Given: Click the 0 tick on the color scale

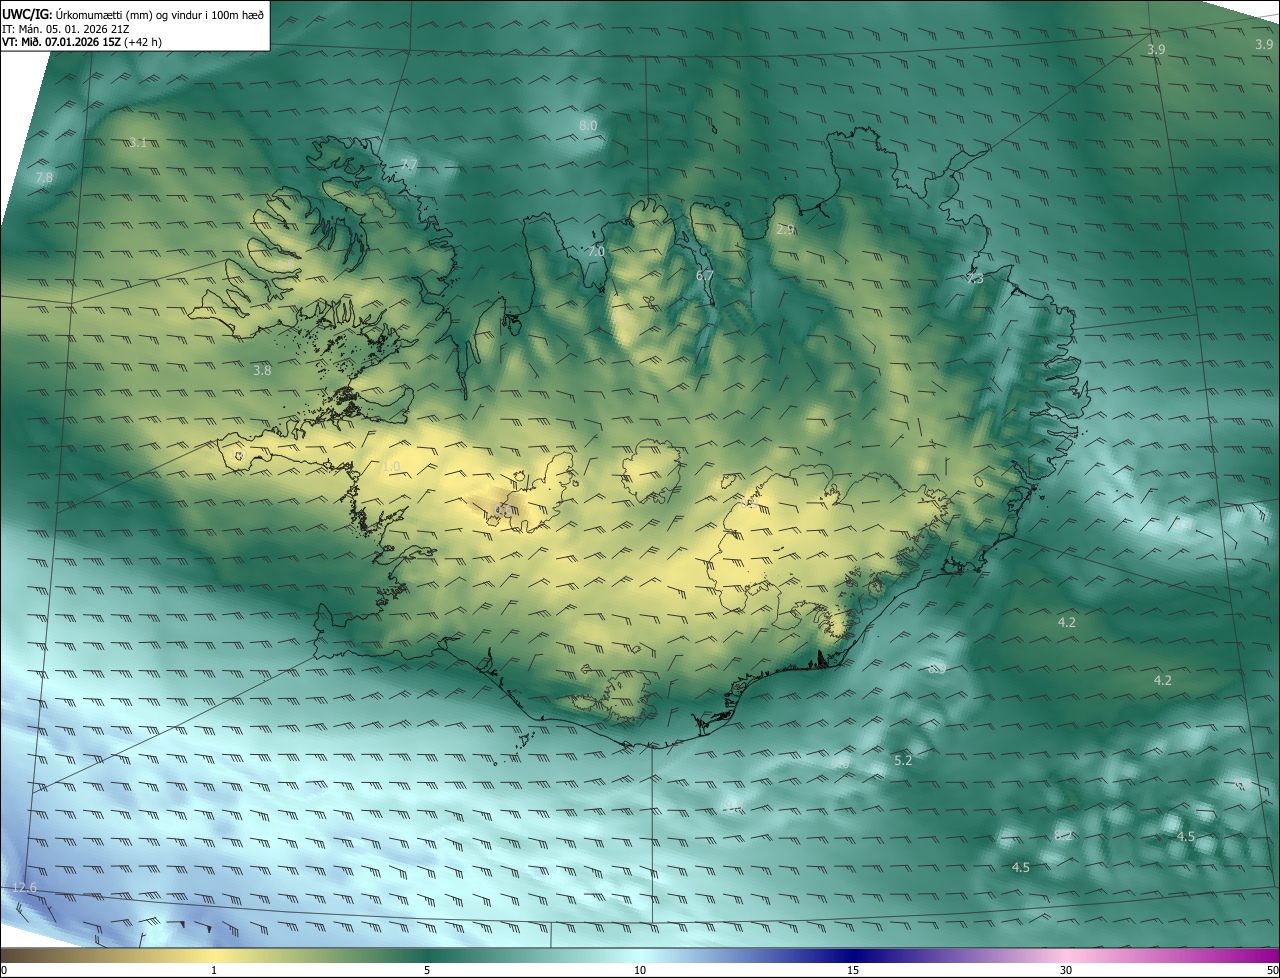Looking at the screenshot, I should pyautogui.click(x=4, y=970).
